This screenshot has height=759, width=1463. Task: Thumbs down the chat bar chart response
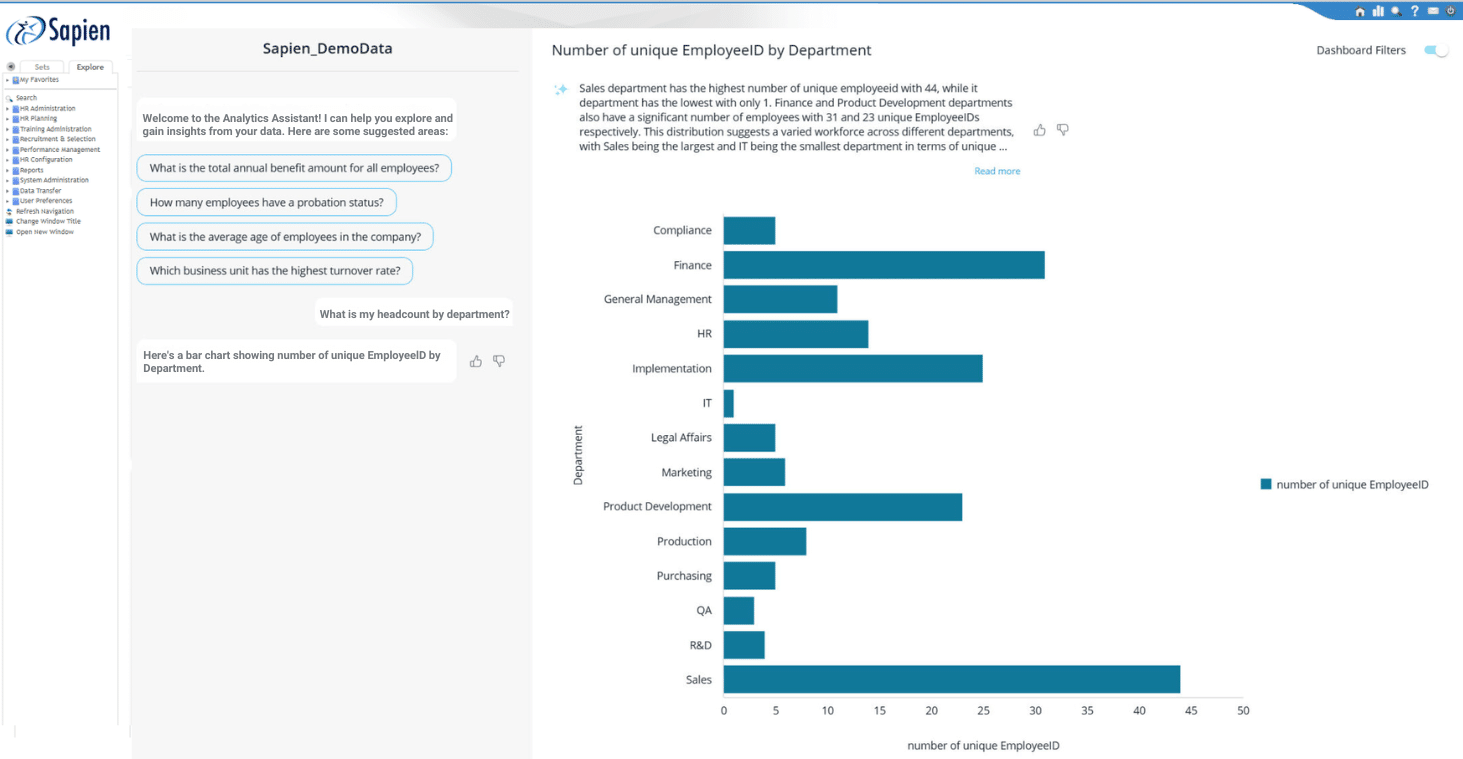click(499, 361)
